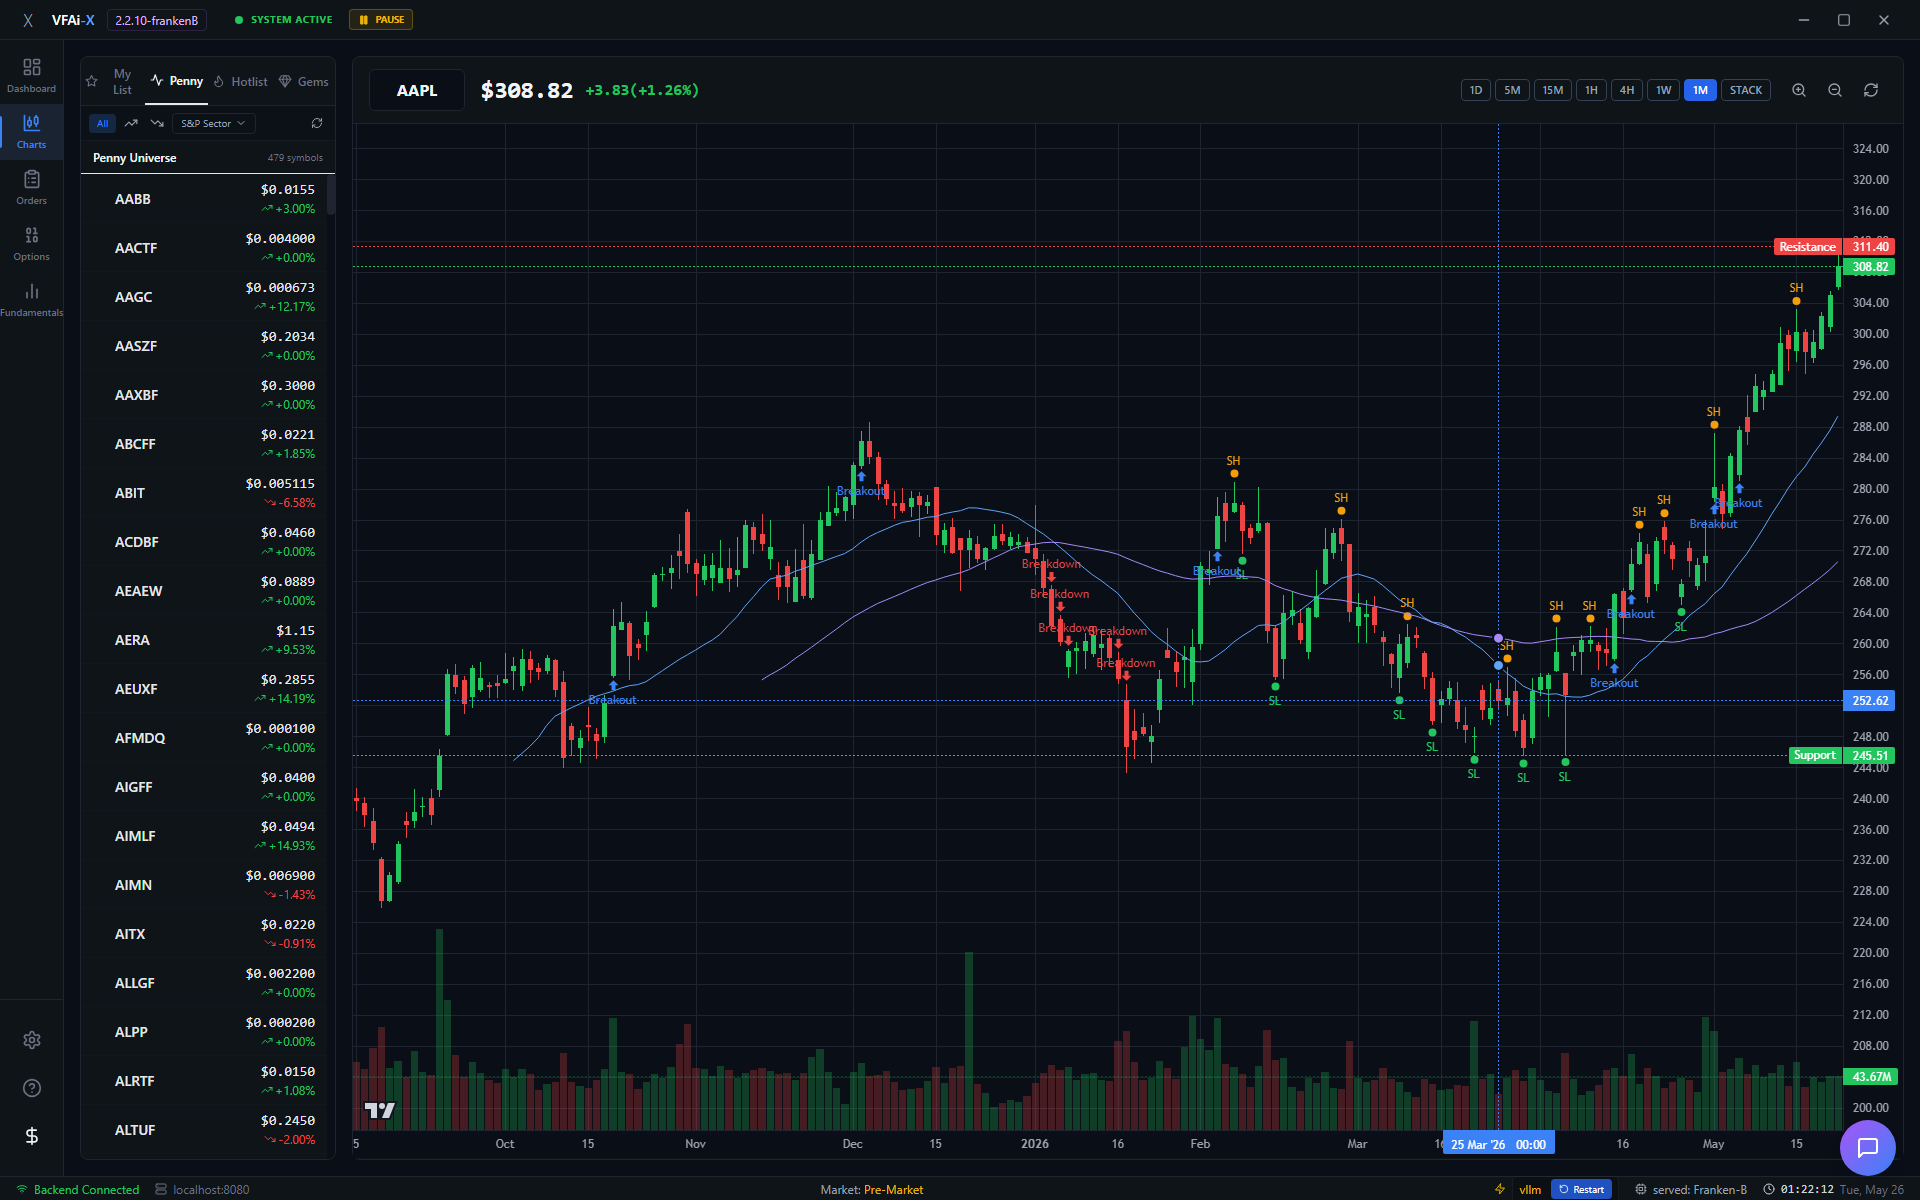Refresh the Penny Universe watchlist
Viewport: 1920px width, 1200px height.
[317, 123]
